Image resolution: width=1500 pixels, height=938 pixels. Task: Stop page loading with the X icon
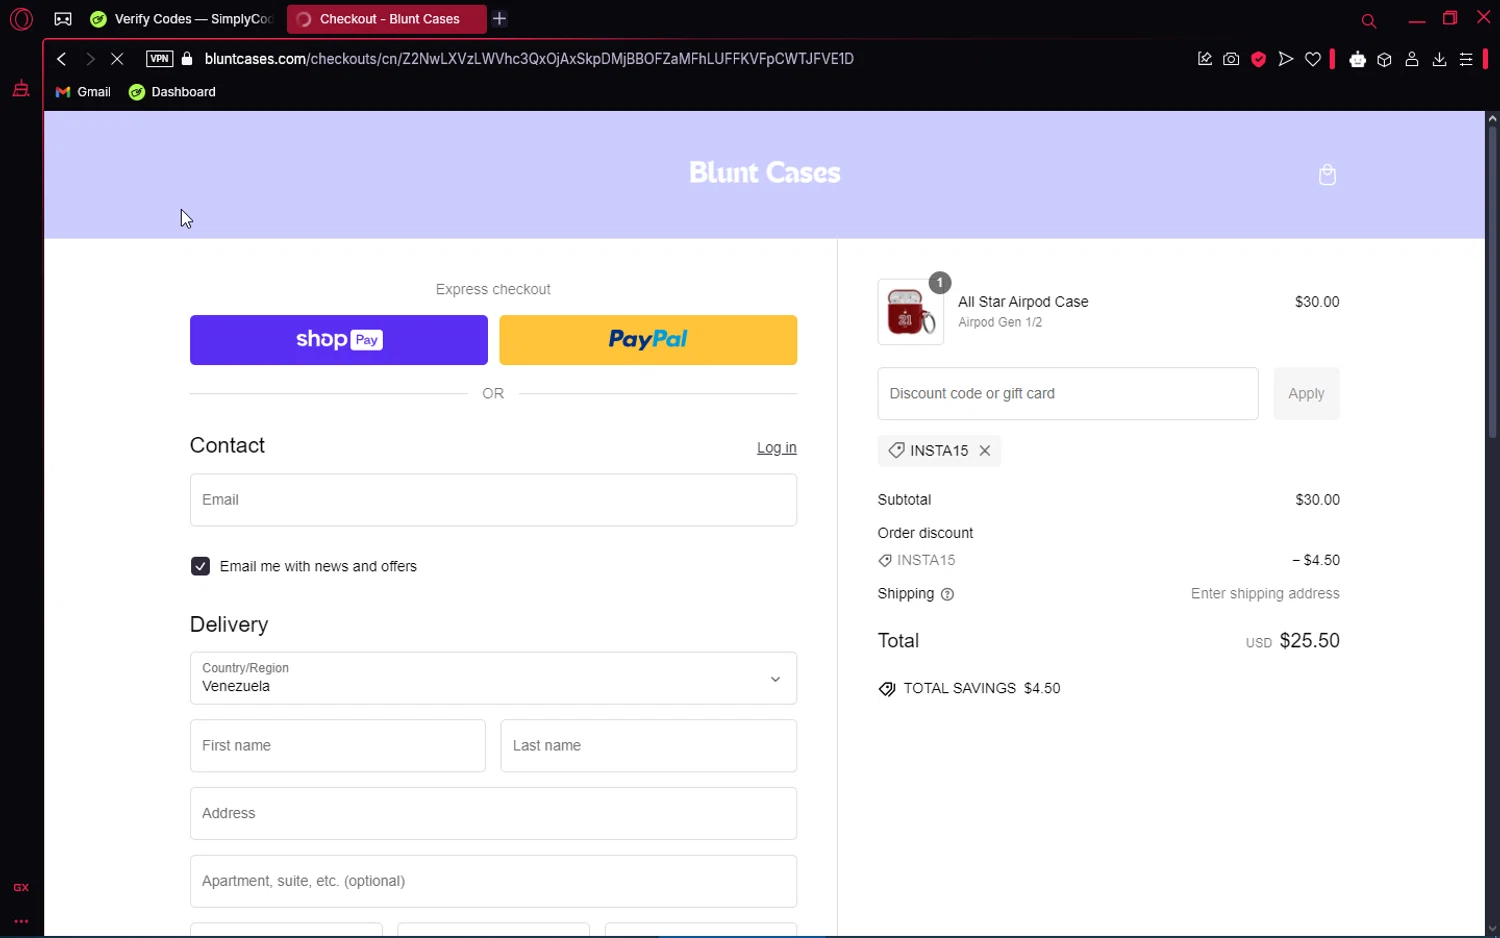coord(117,59)
